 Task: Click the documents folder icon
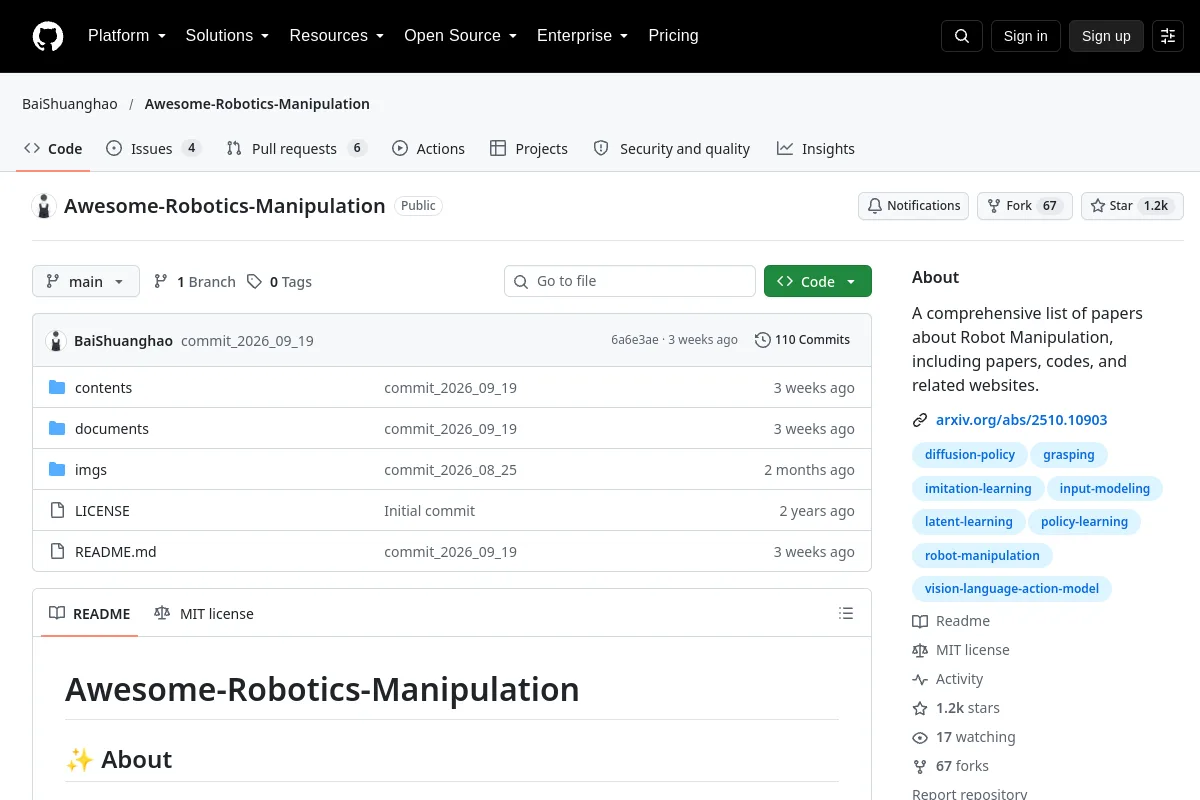[x=57, y=429]
